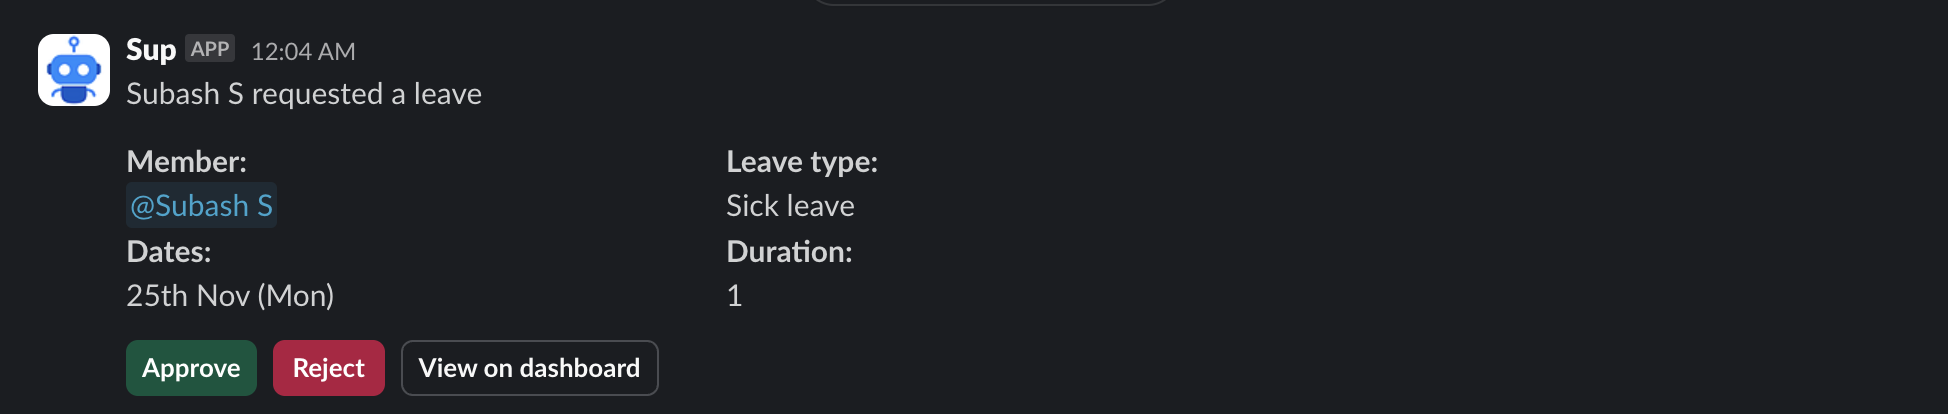Click the 'Dates:' field label
This screenshot has width=1948, height=414.
coord(168,252)
